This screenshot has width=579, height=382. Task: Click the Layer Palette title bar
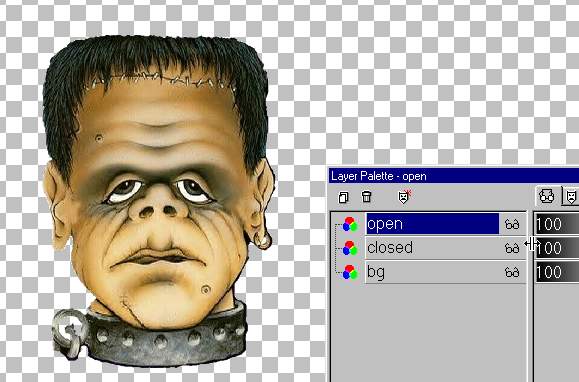pos(454,176)
